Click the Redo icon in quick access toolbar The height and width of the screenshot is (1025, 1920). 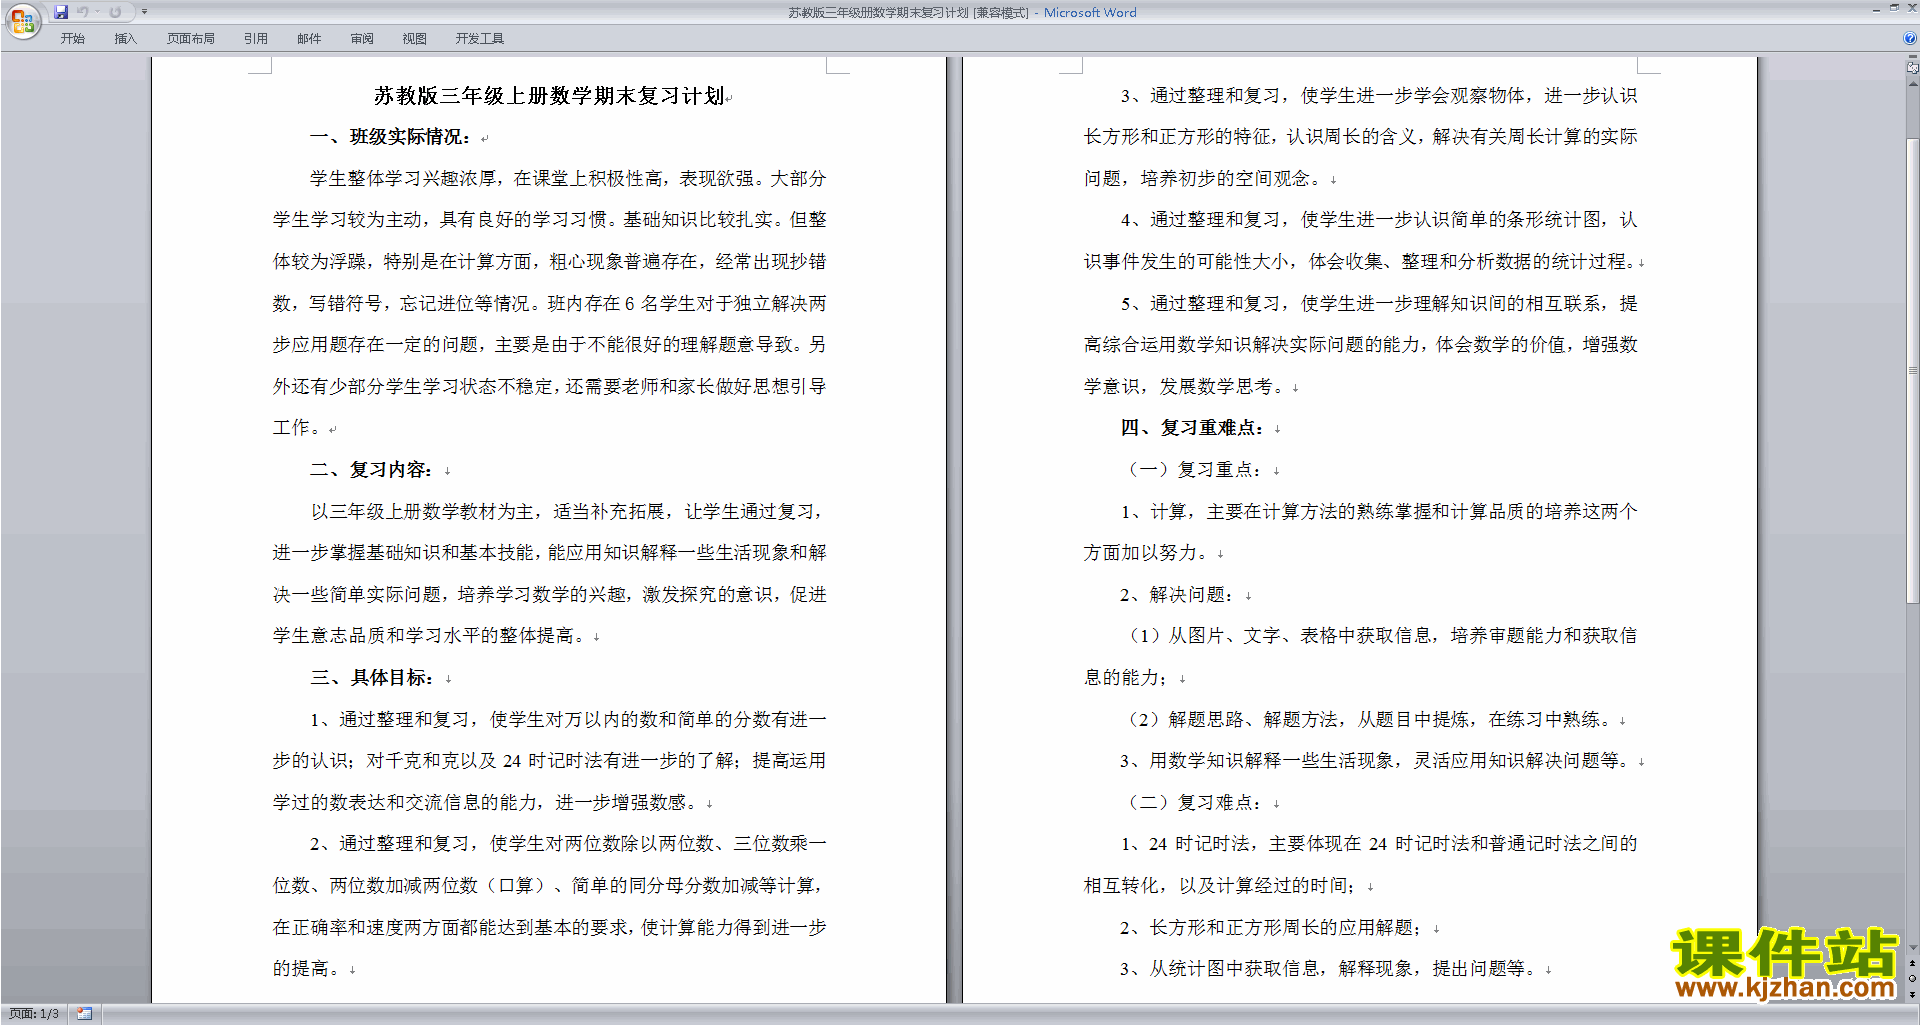click(115, 12)
